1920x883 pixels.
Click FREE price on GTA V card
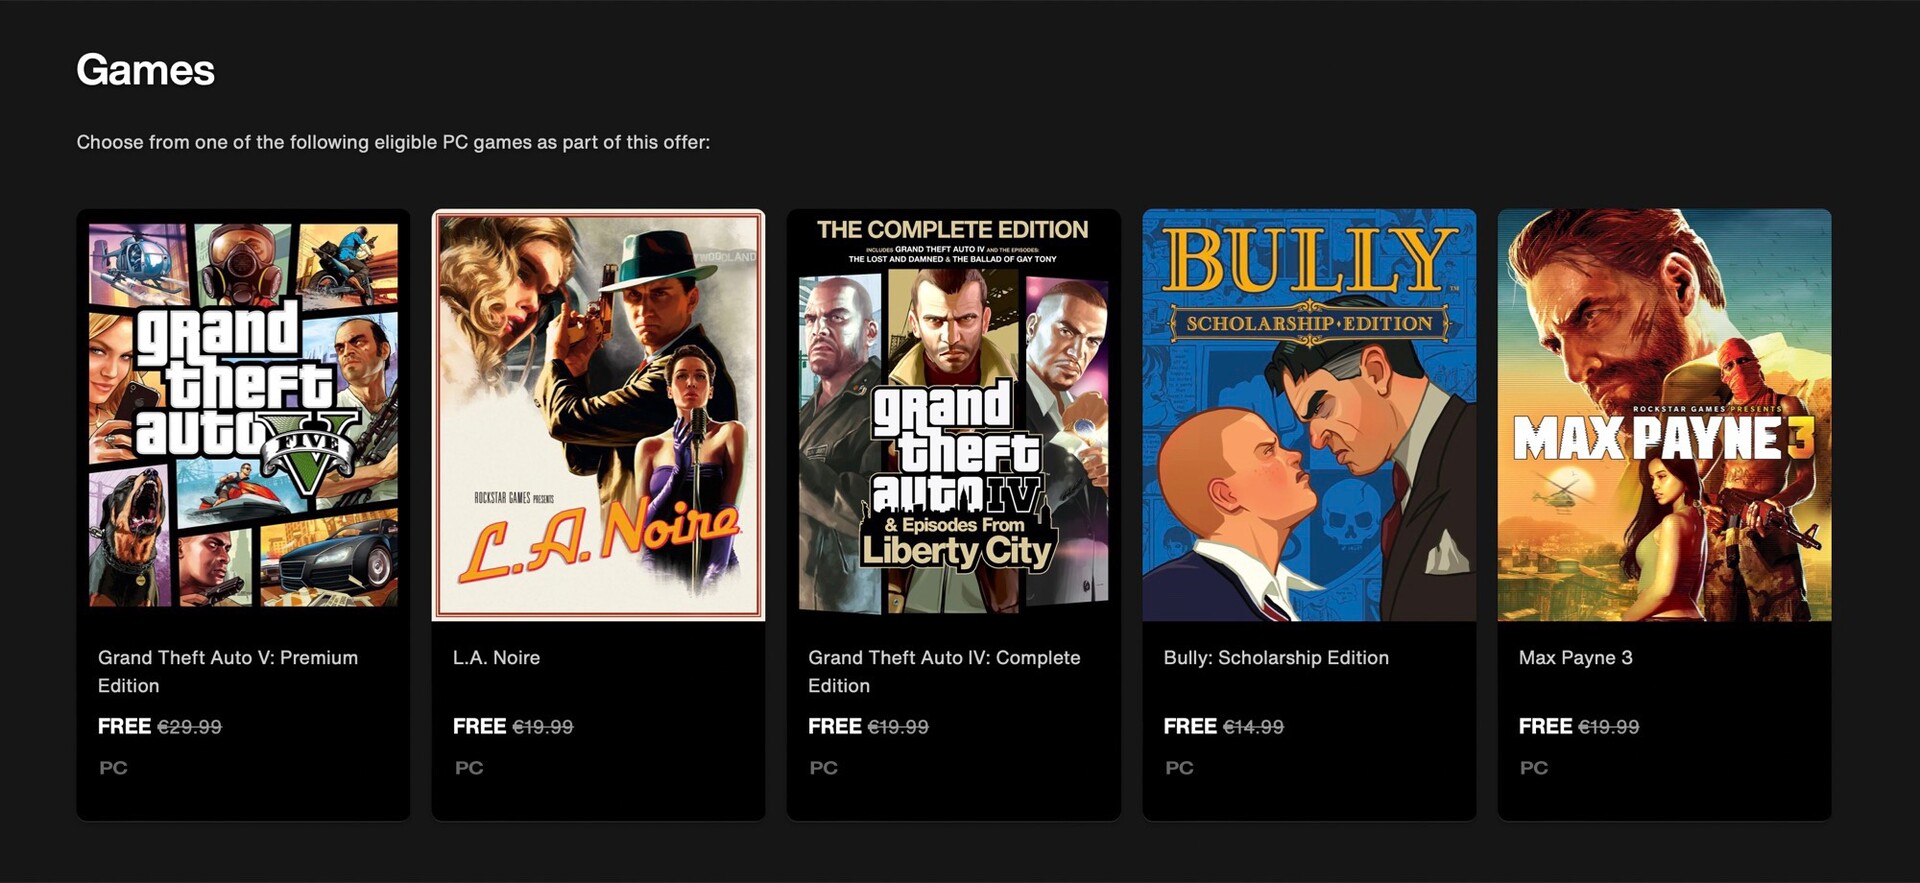tap(124, 727)
